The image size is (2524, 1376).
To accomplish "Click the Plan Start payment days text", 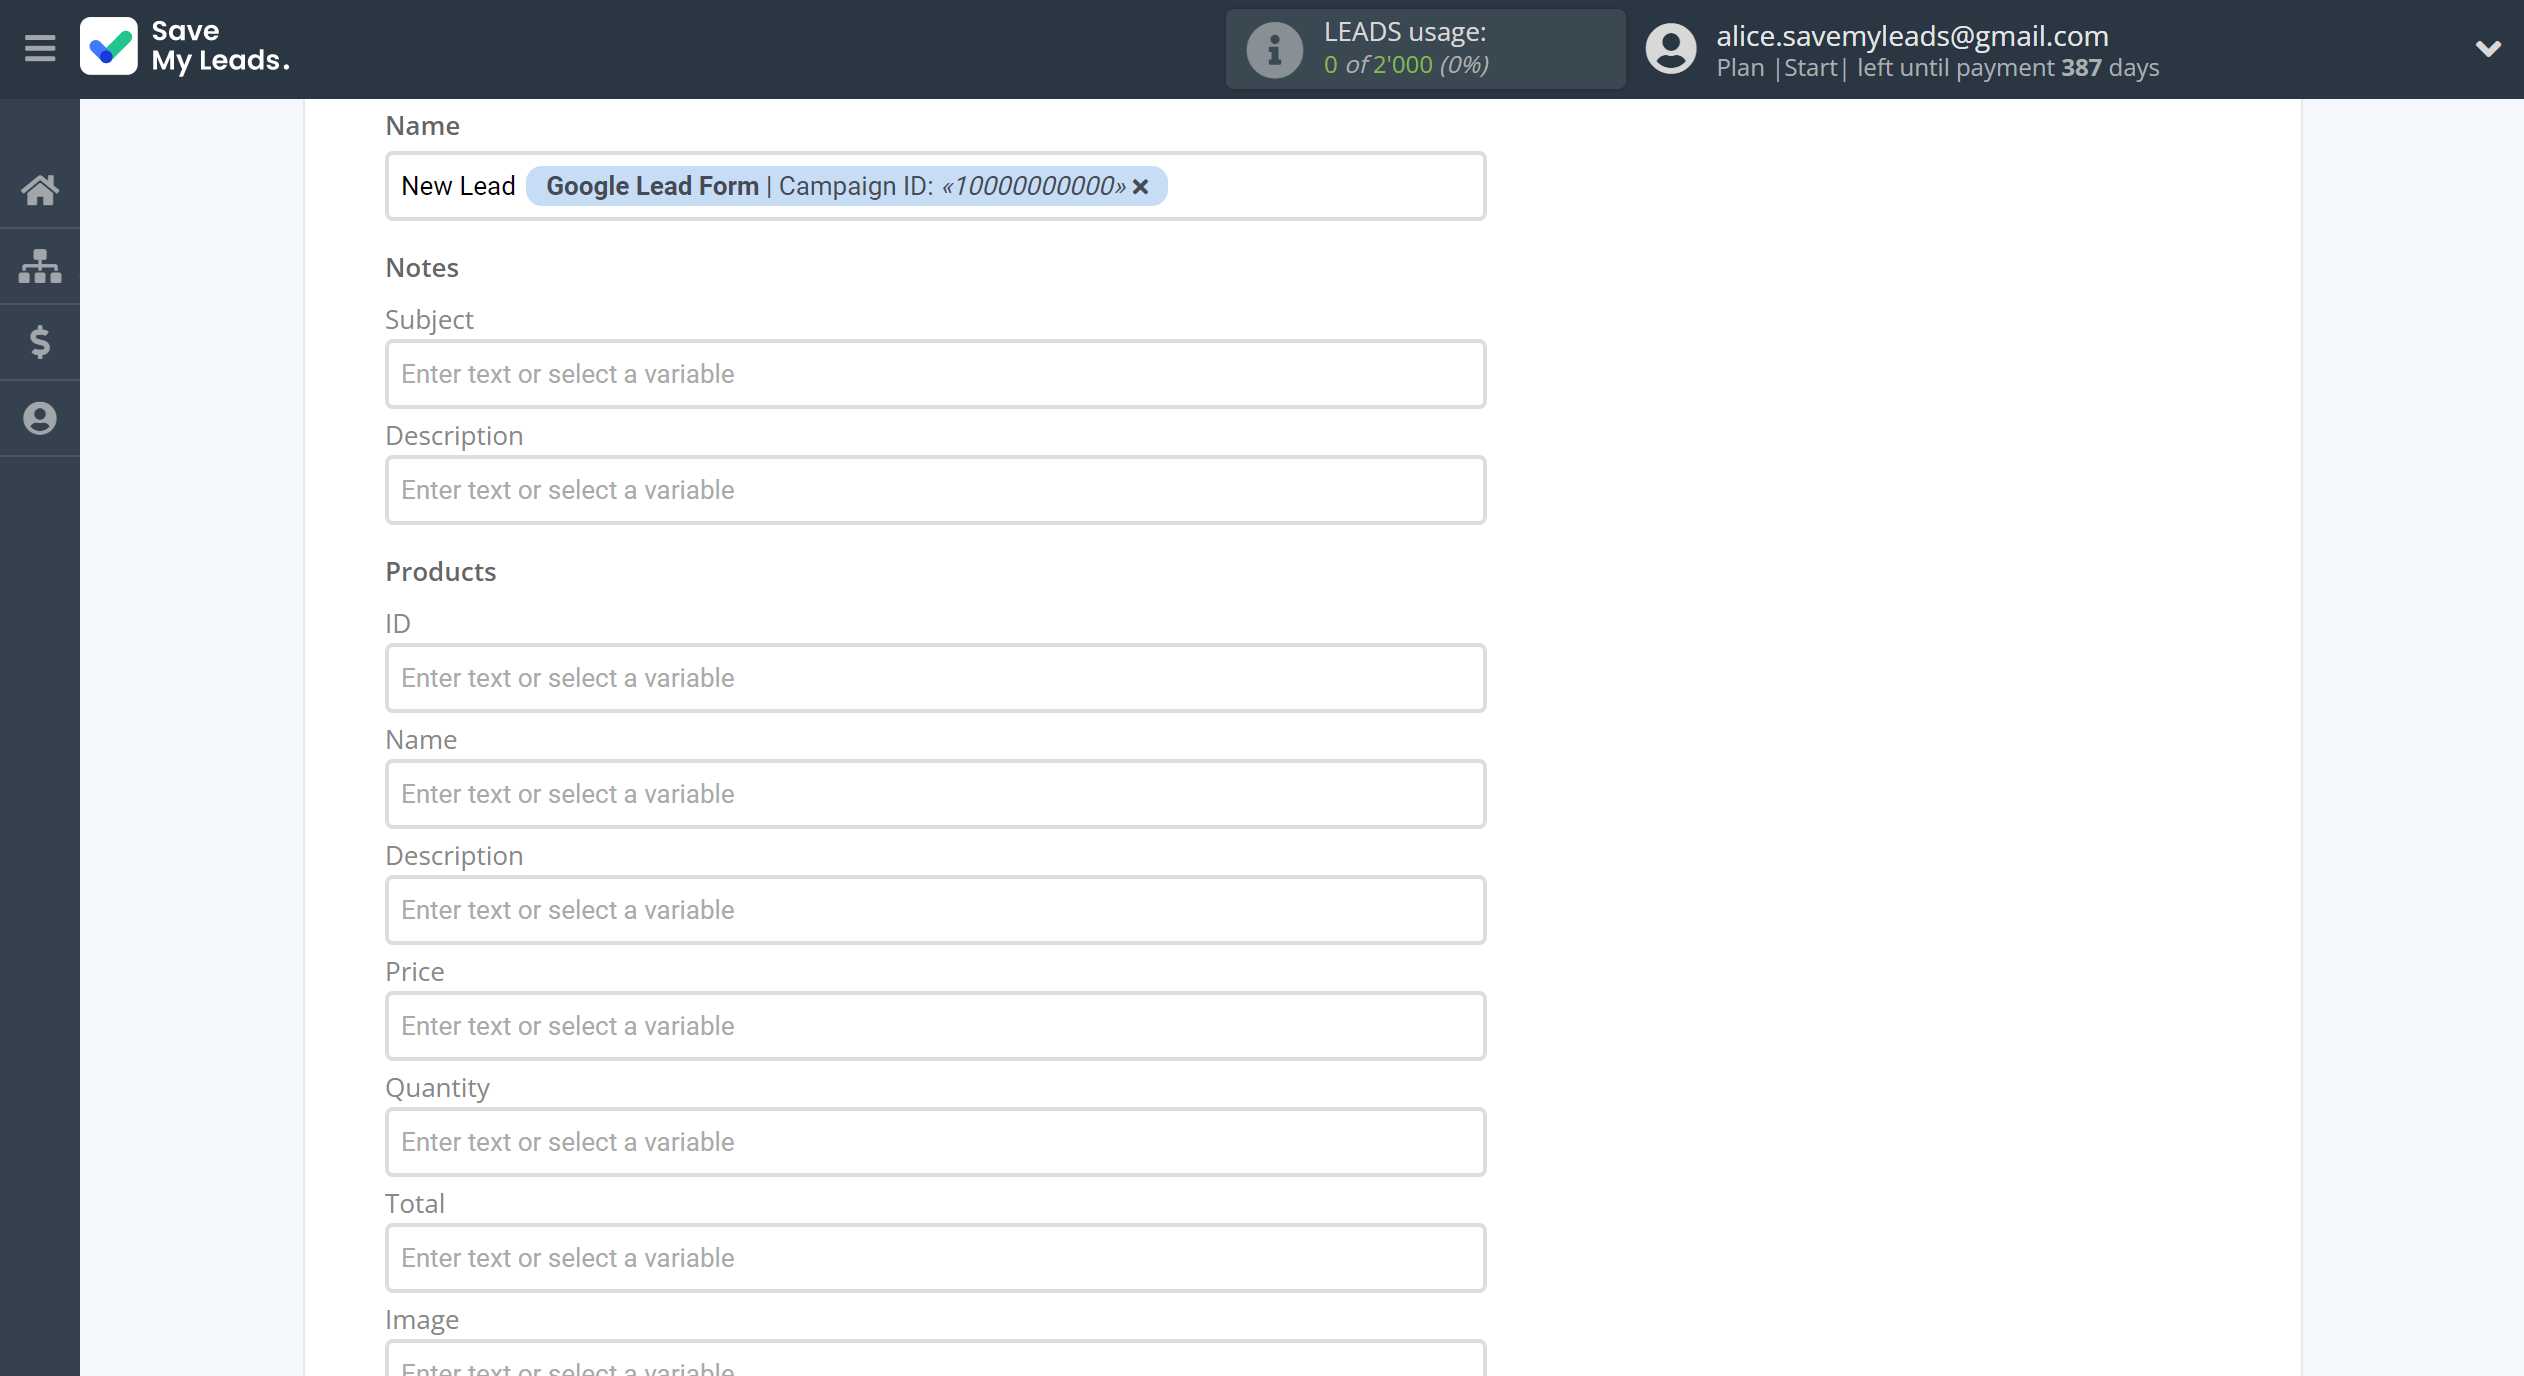I will pyautogui.click(x=1937, y=68).
